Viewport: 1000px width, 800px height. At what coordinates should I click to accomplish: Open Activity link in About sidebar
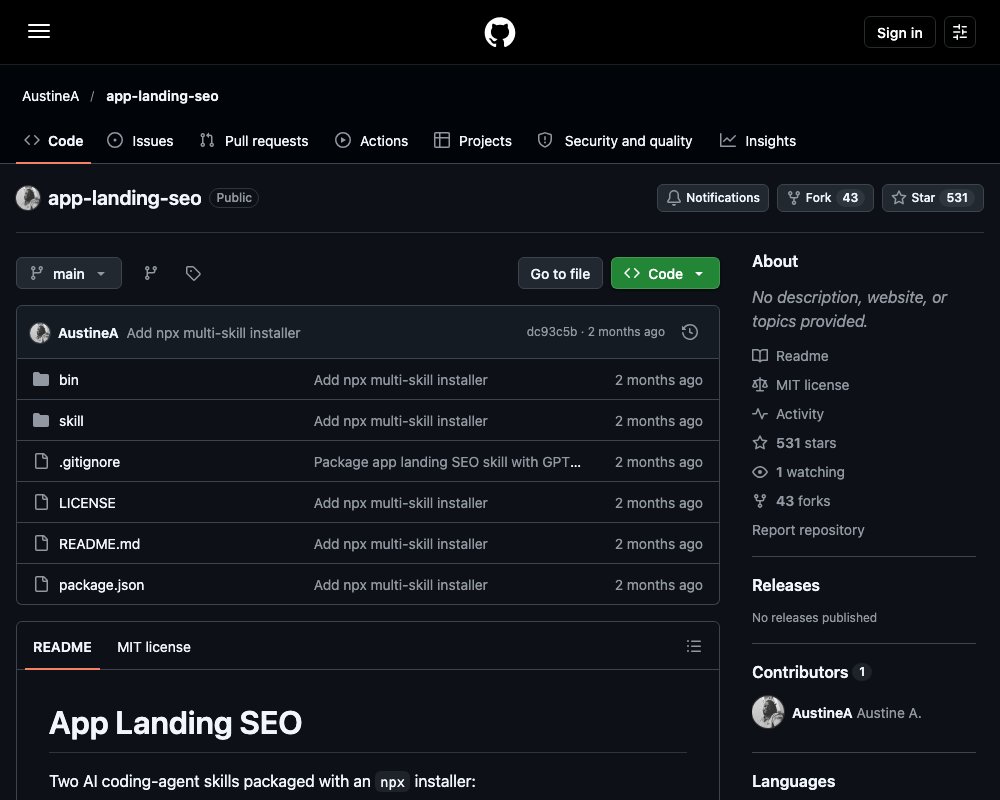coord(788,414)
